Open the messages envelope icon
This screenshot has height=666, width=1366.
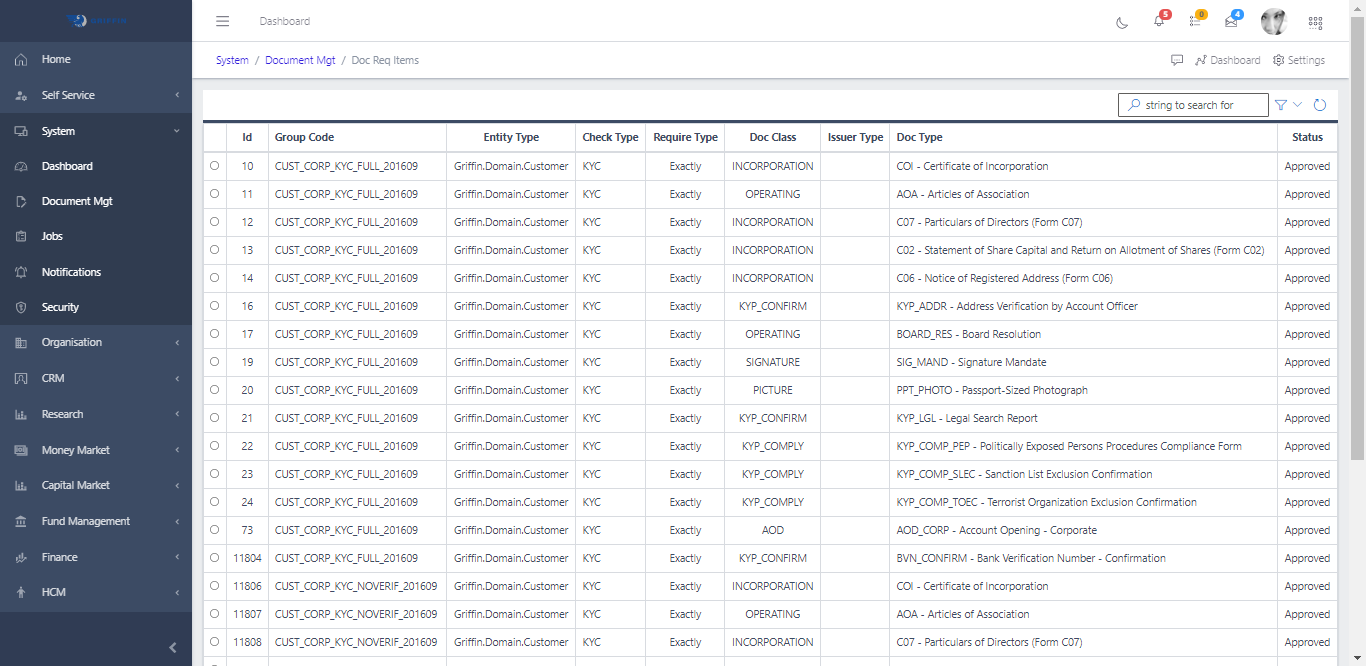point(1231,22)
